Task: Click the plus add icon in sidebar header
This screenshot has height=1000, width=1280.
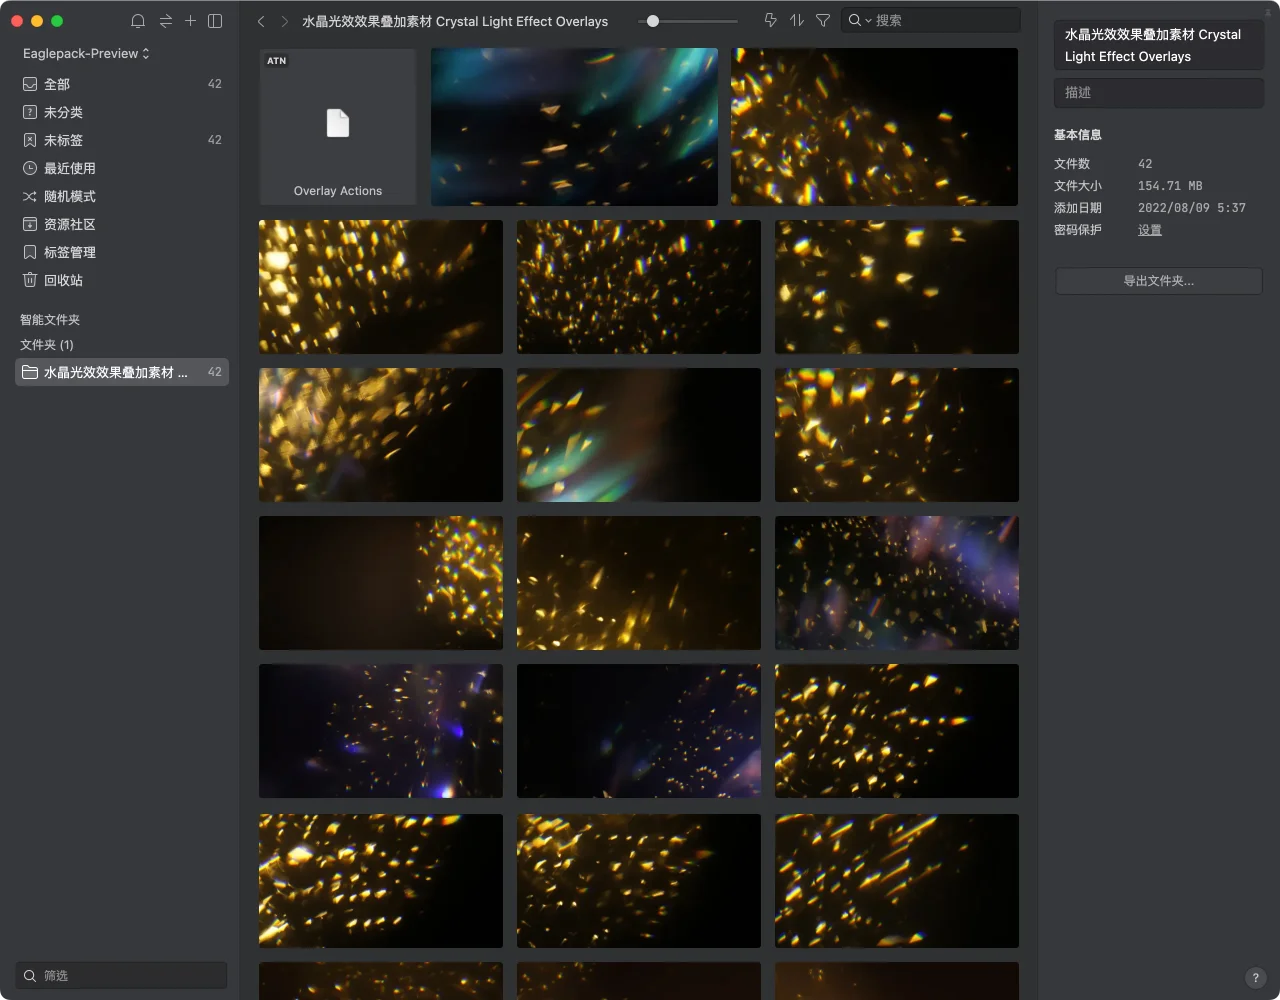Action: point(190,20)
